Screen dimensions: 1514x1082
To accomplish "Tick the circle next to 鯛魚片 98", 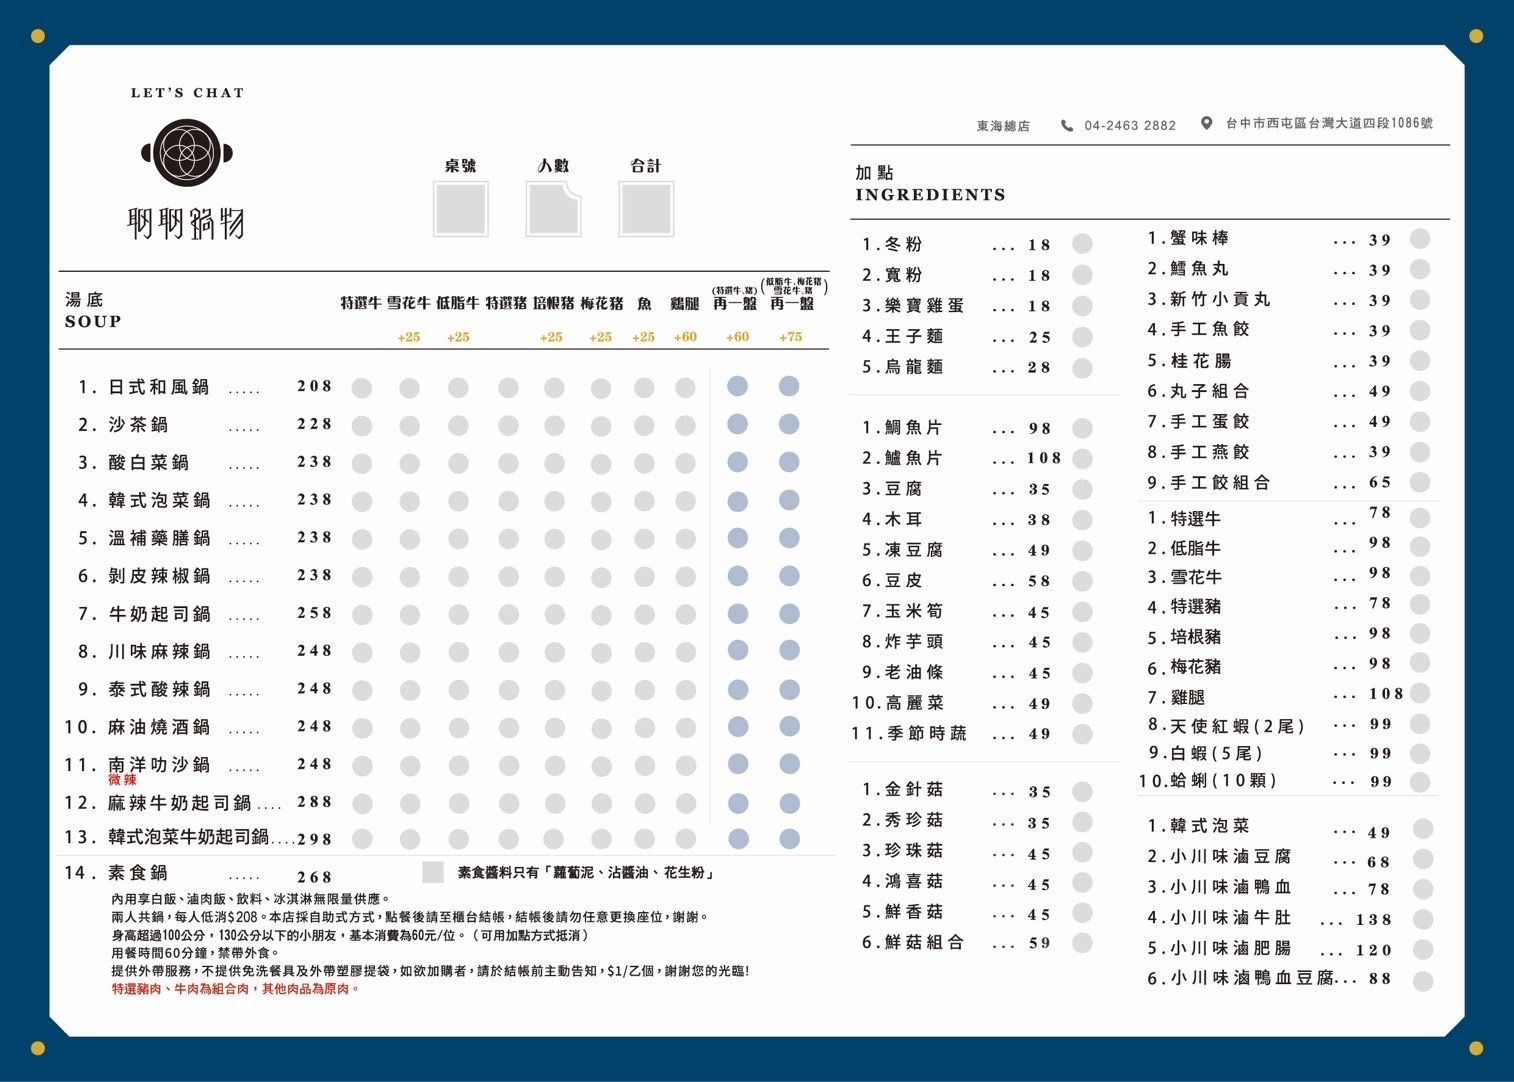I will point(1082,428).
